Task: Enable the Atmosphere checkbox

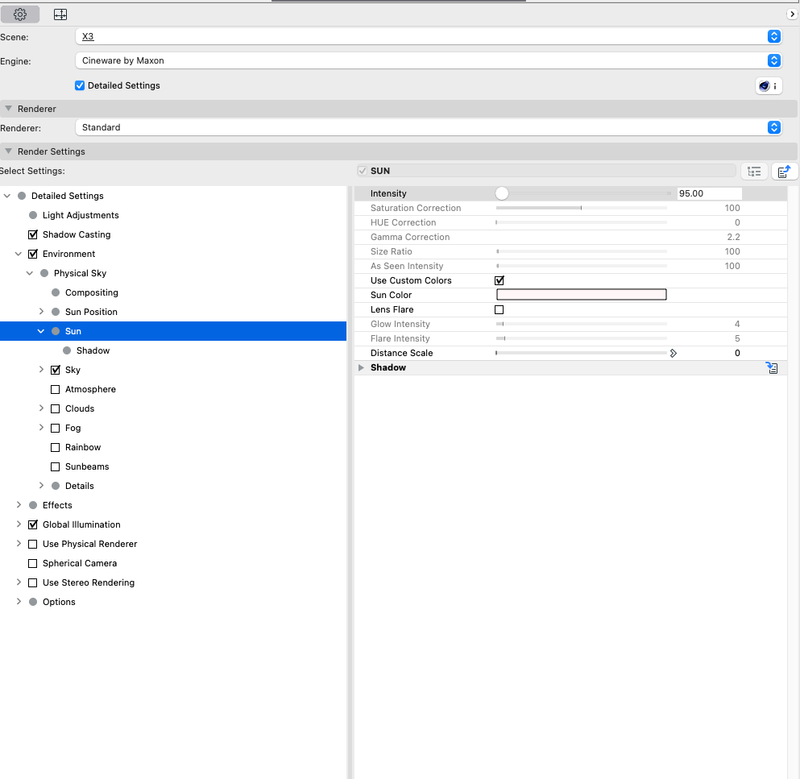Action: pyautogui.click(x=56, y=389)
